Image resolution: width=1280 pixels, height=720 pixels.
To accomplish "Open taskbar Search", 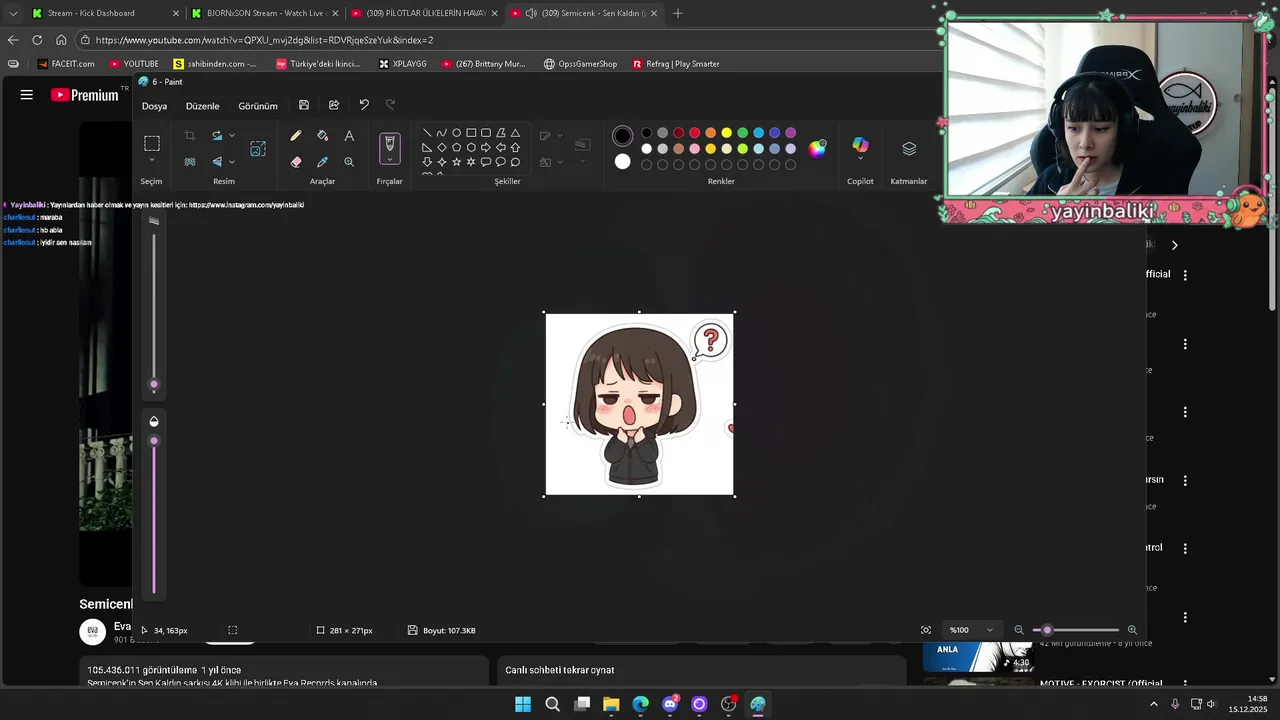I will (x=552, y=704).
